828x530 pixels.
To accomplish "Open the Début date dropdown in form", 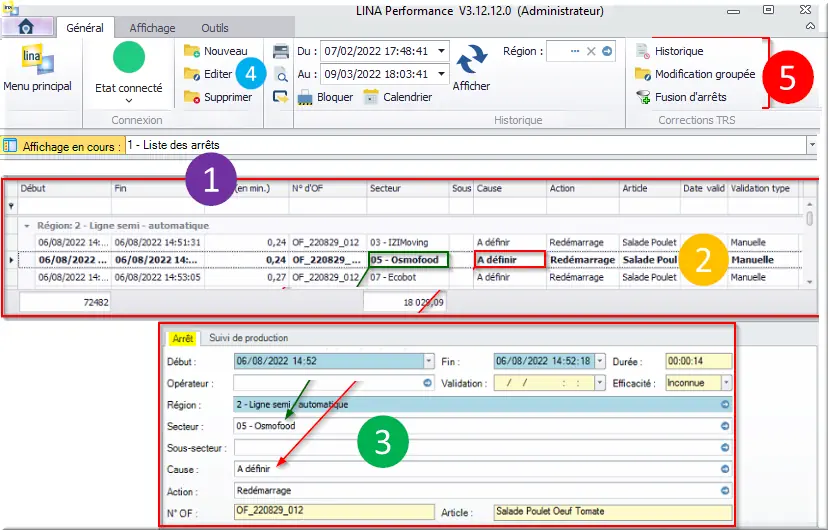I will 428,361.
